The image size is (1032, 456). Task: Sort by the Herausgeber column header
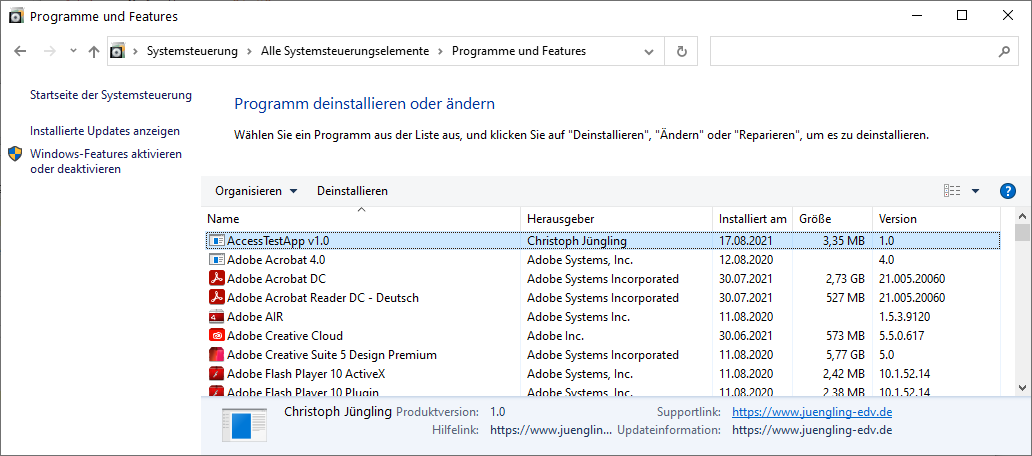(x=617, y=219)
